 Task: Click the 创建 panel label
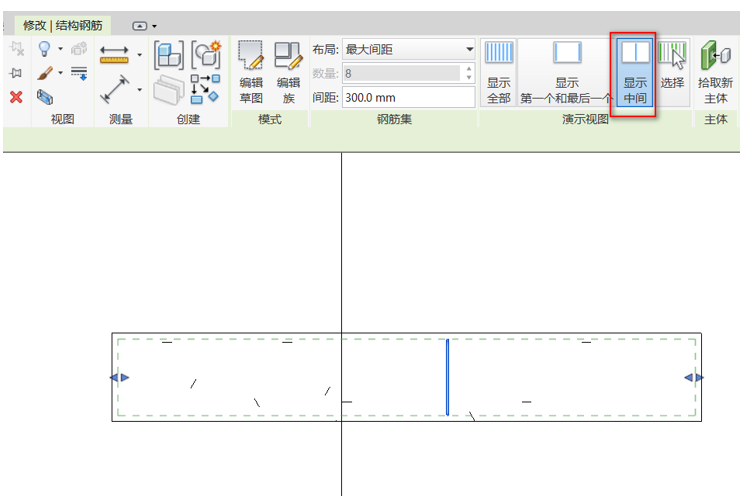click(x=188, y=119)
